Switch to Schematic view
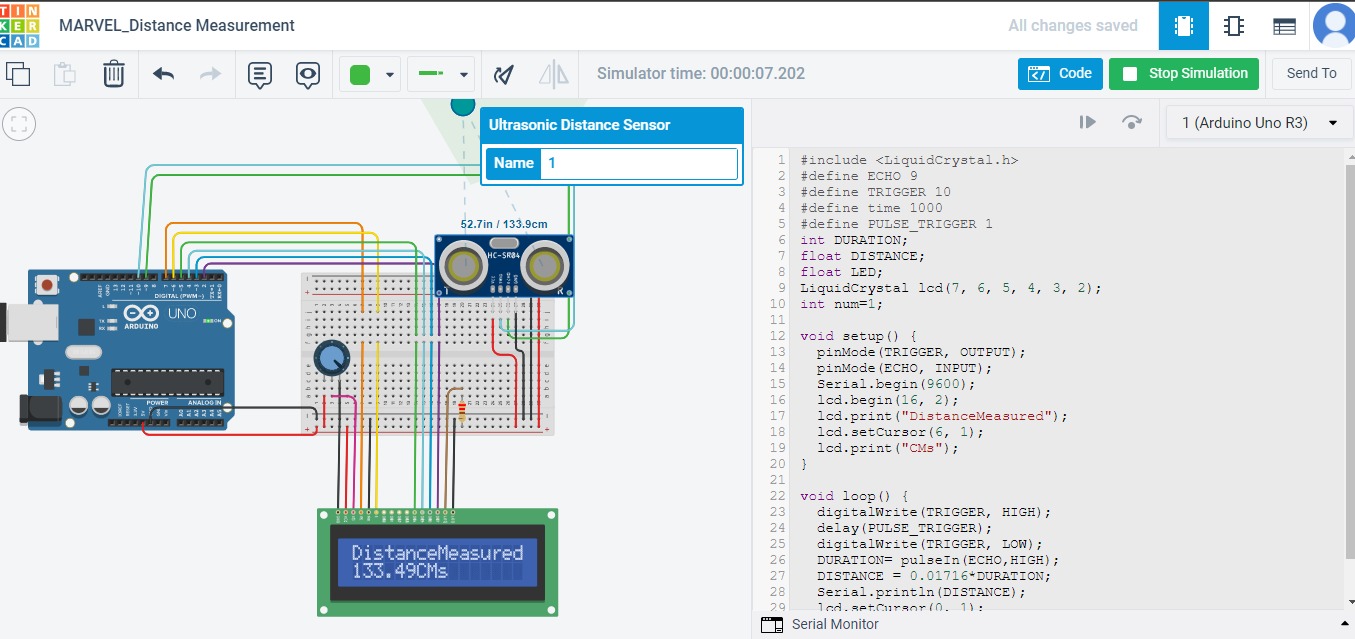 pos(1234,26)
